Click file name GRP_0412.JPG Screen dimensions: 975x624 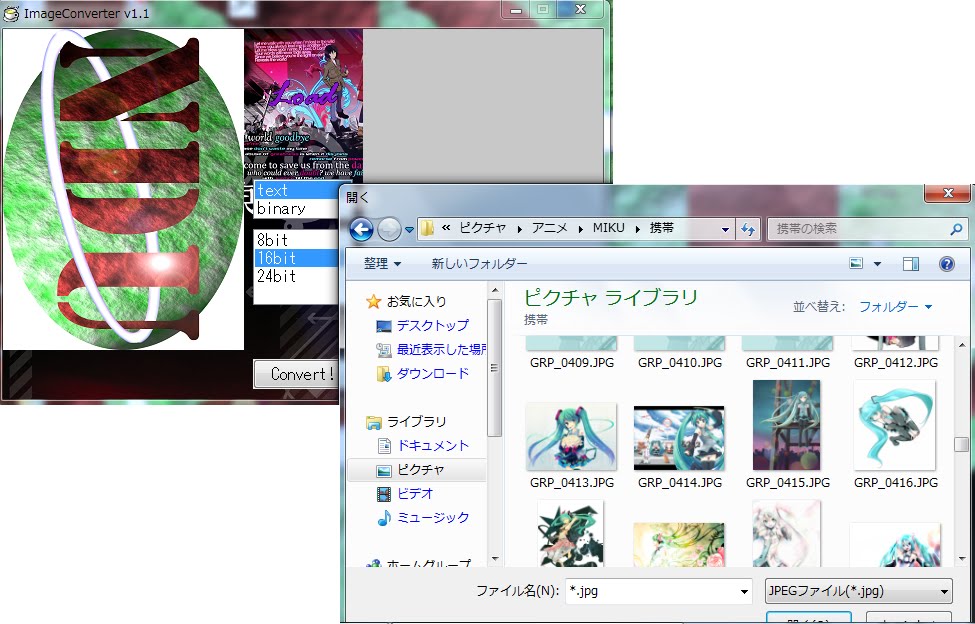click(895, 362)
